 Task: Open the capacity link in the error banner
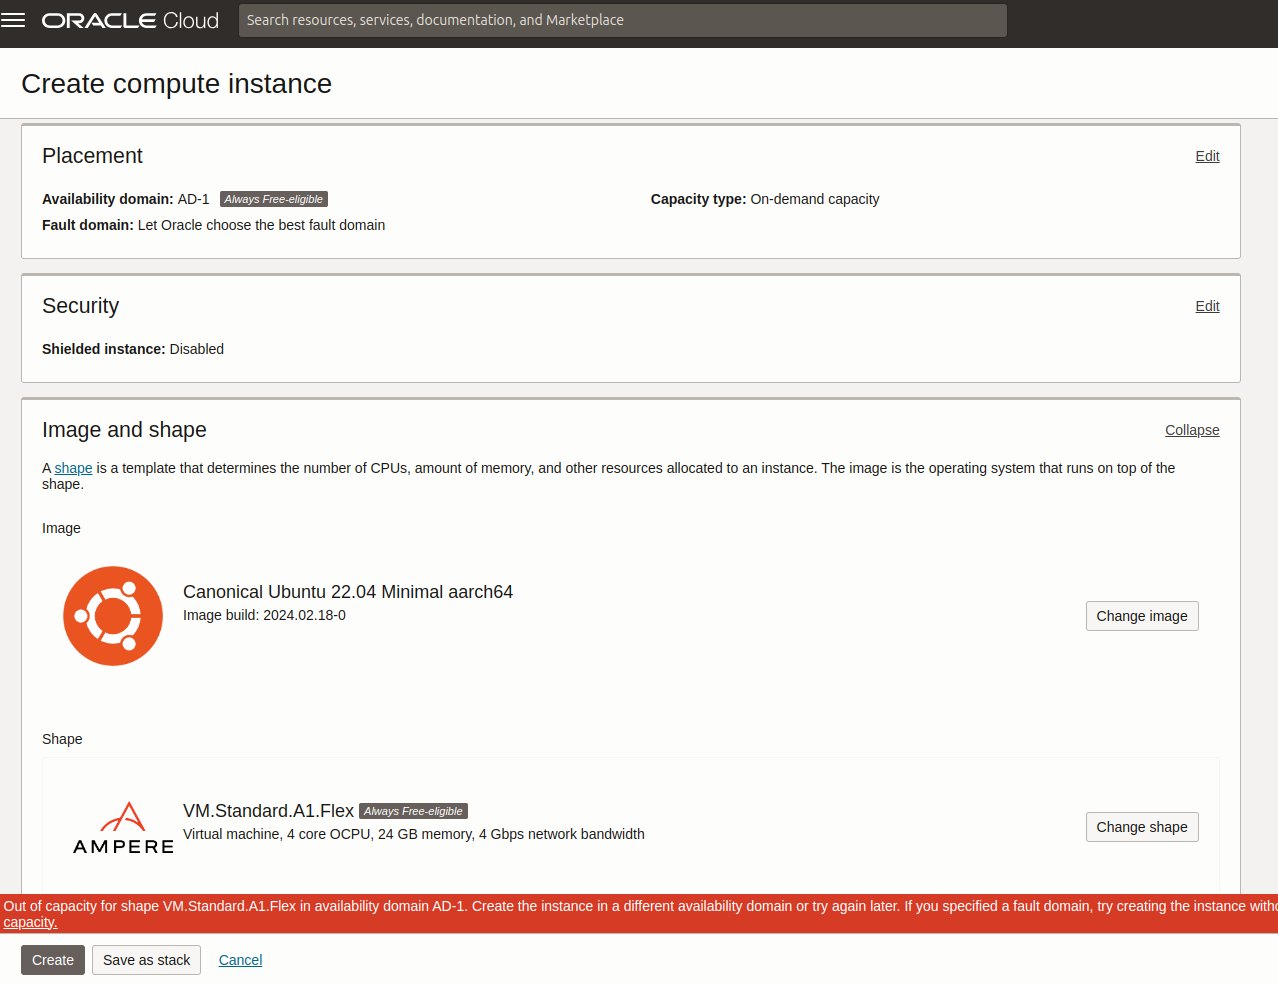(30, 921)
